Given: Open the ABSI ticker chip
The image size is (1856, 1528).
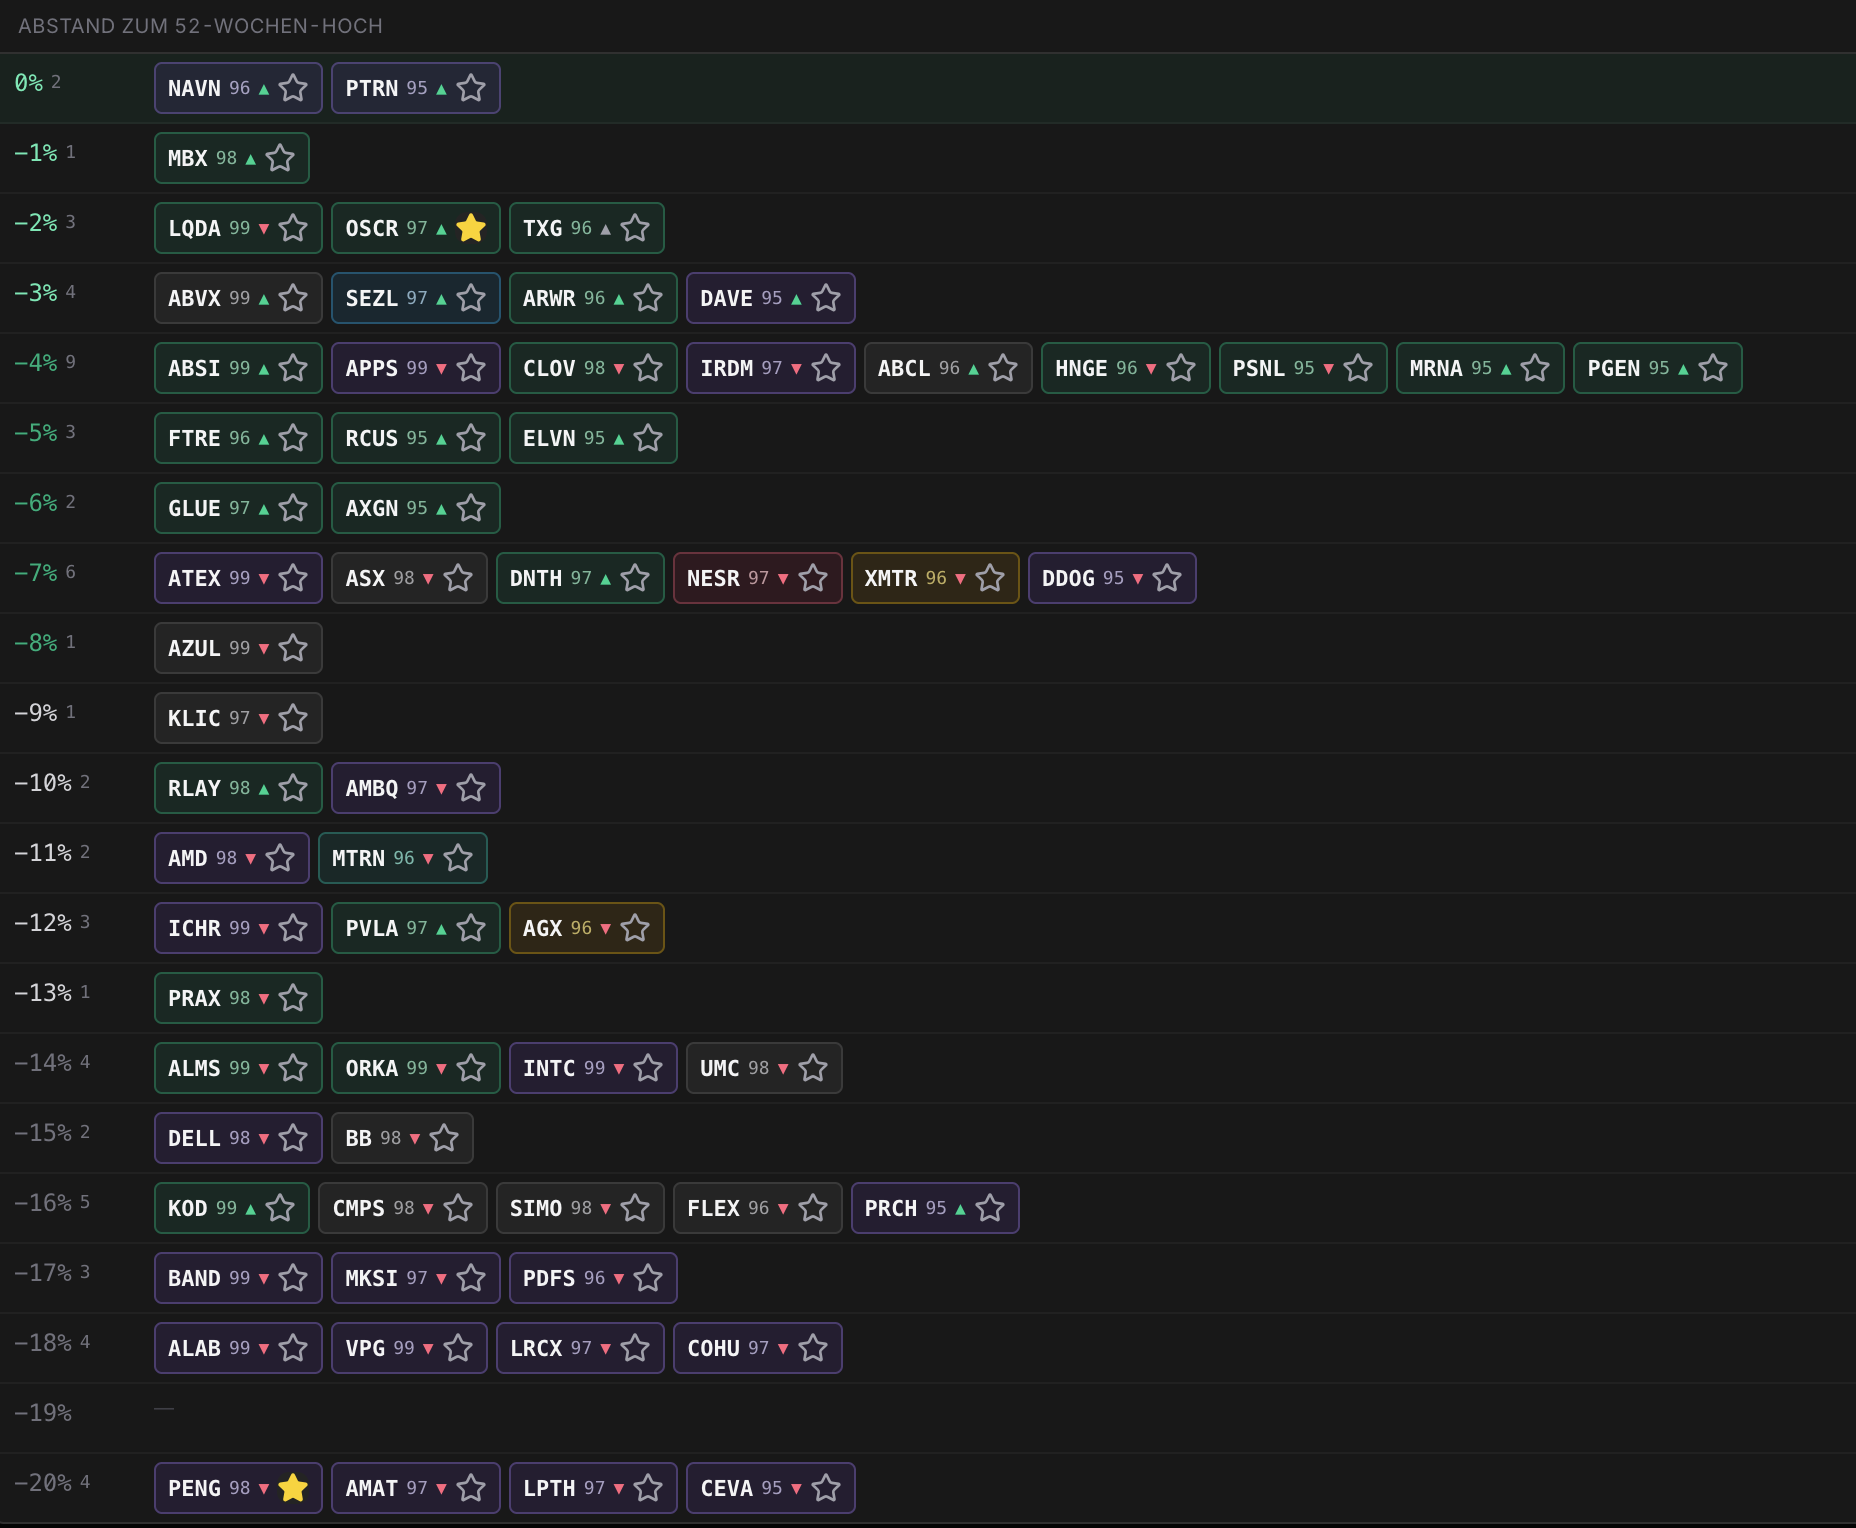Looking at the screenshot, I should point(238,368).
